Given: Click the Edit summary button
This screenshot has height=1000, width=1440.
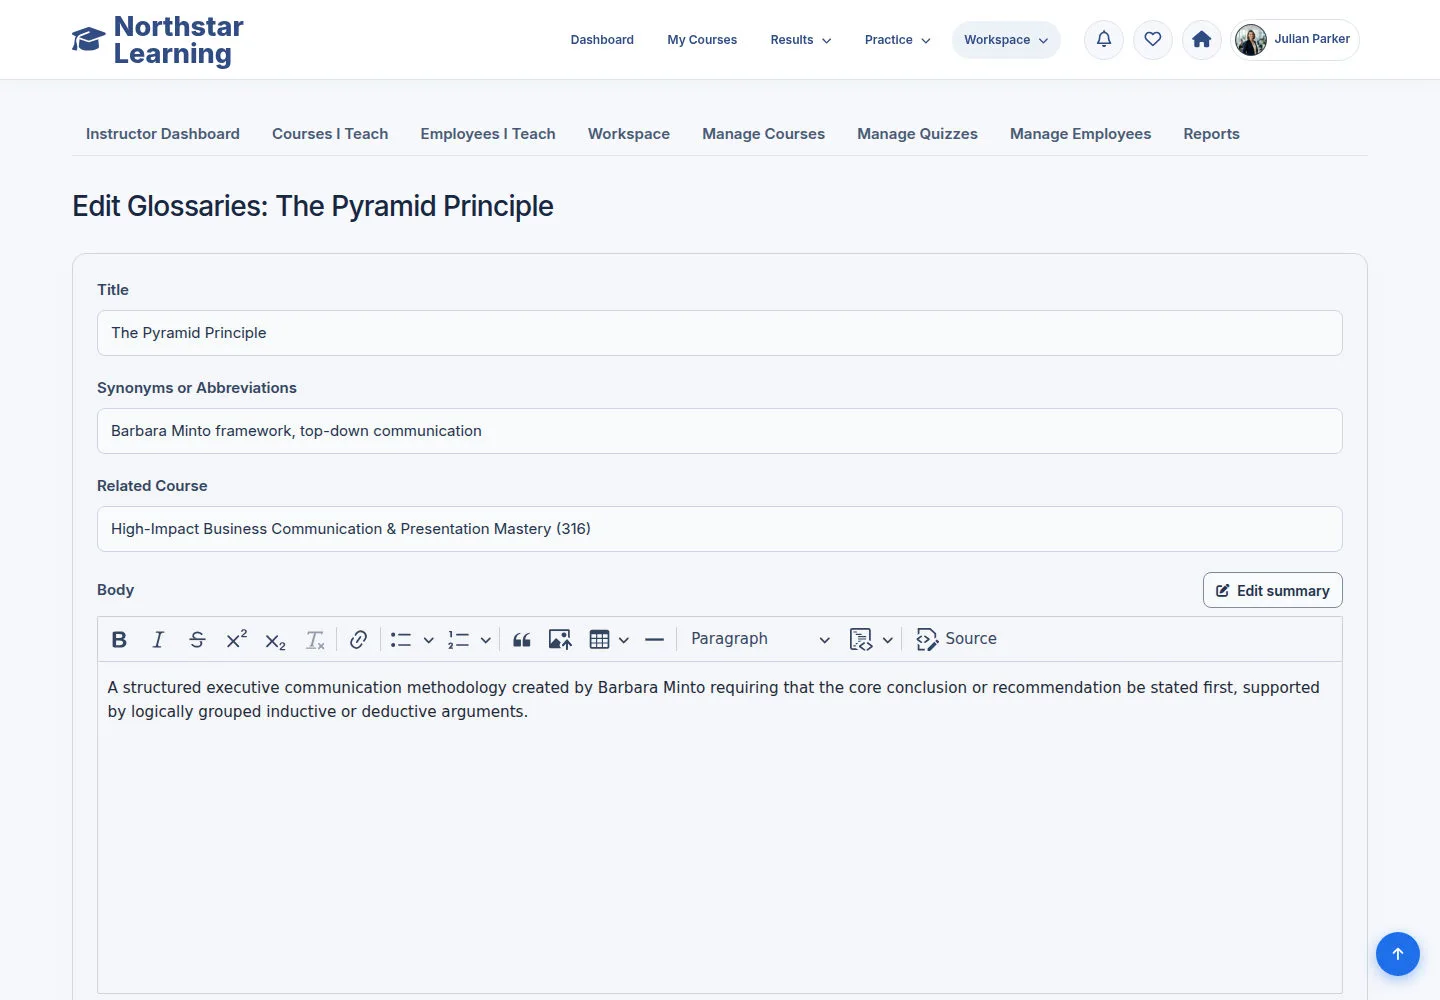Looking at the screenshot, I should coord(1272,590).
